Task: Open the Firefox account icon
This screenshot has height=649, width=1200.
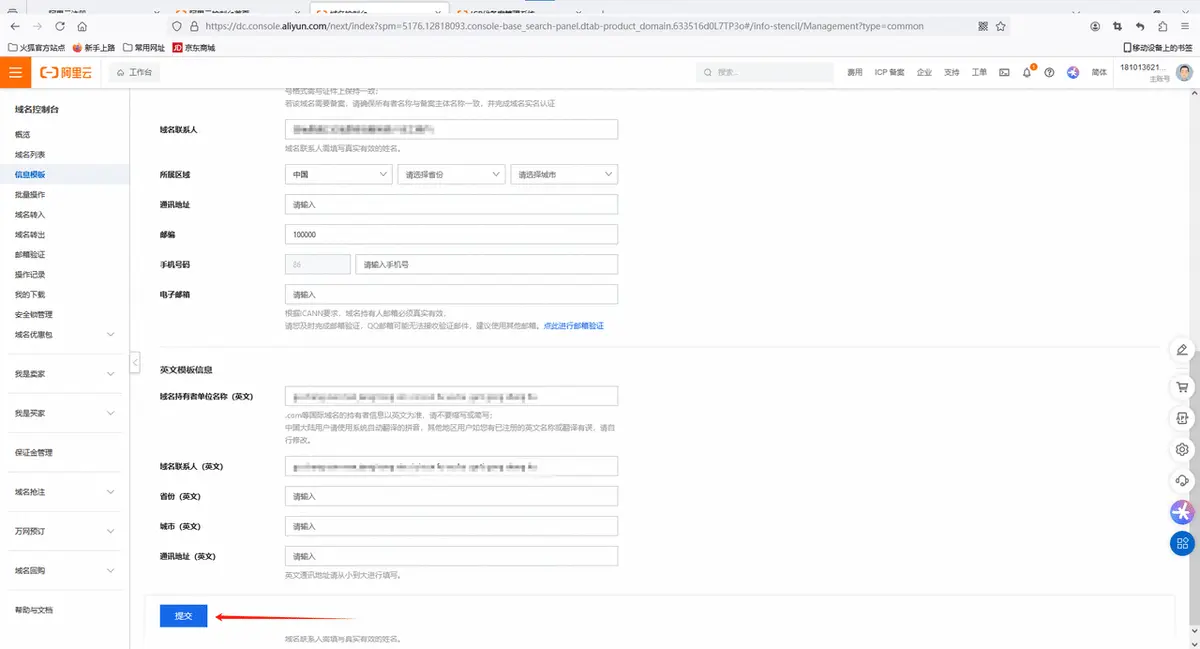Action: [x=1096, y=26]
